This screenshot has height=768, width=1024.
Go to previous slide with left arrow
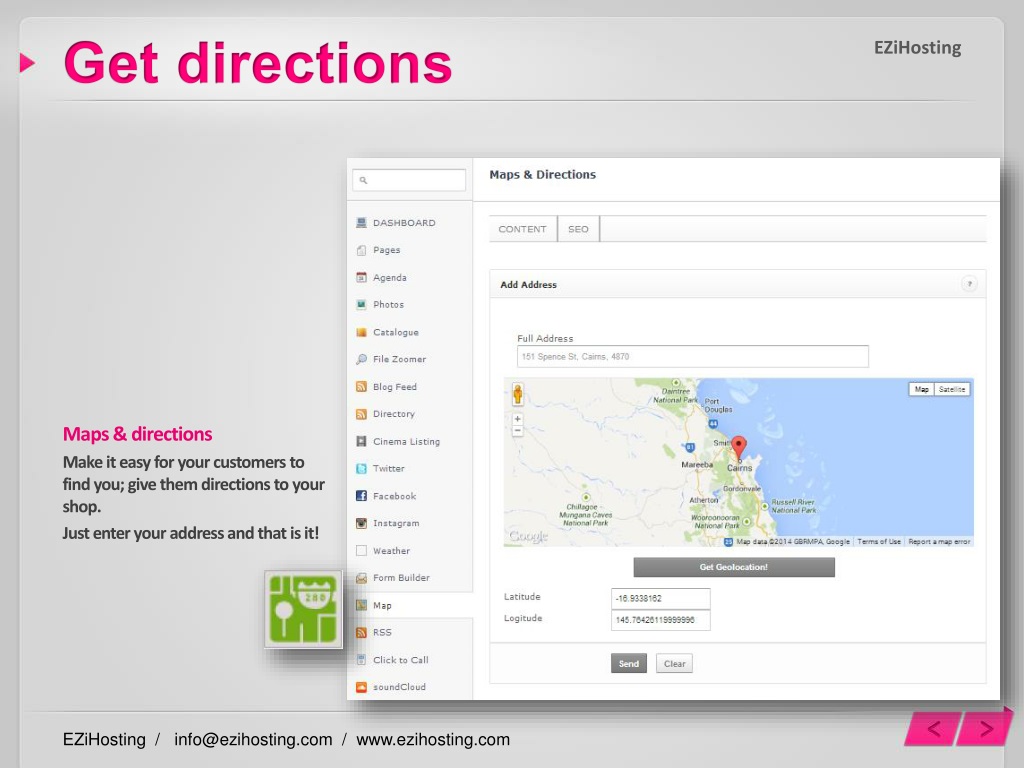coord(934,728)
